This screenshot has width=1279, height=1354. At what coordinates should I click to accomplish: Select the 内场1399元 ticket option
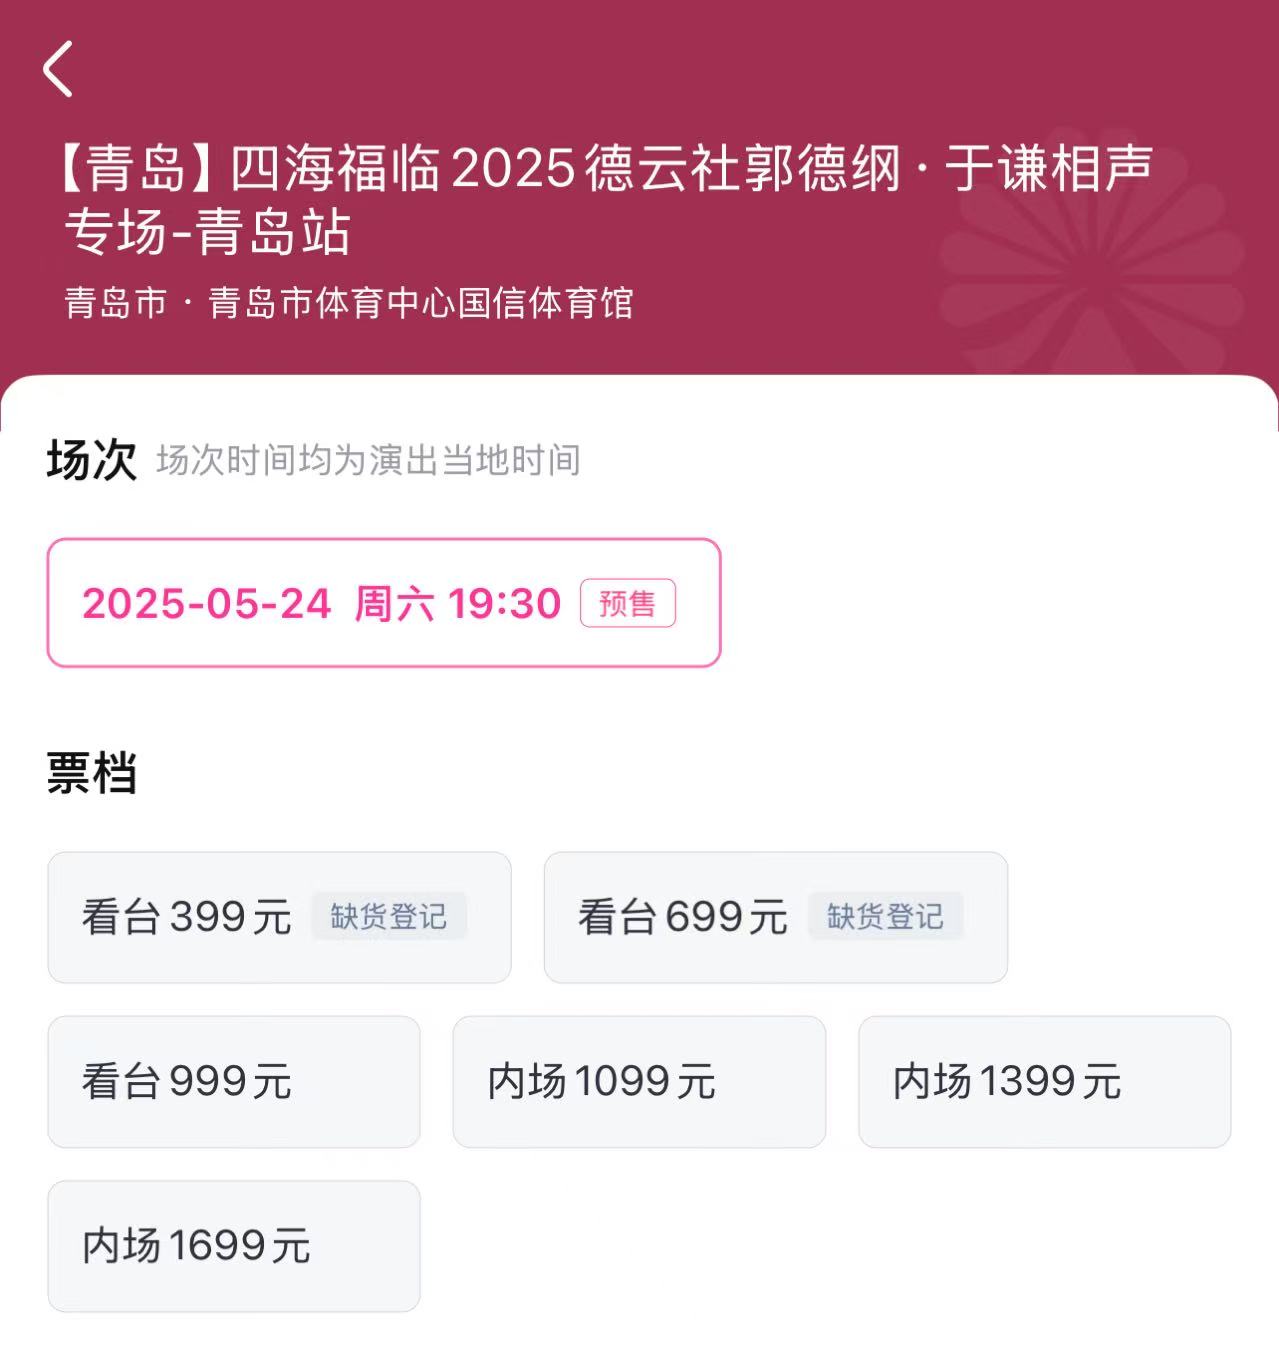pyautogui.click(x=1044, y=1081)
